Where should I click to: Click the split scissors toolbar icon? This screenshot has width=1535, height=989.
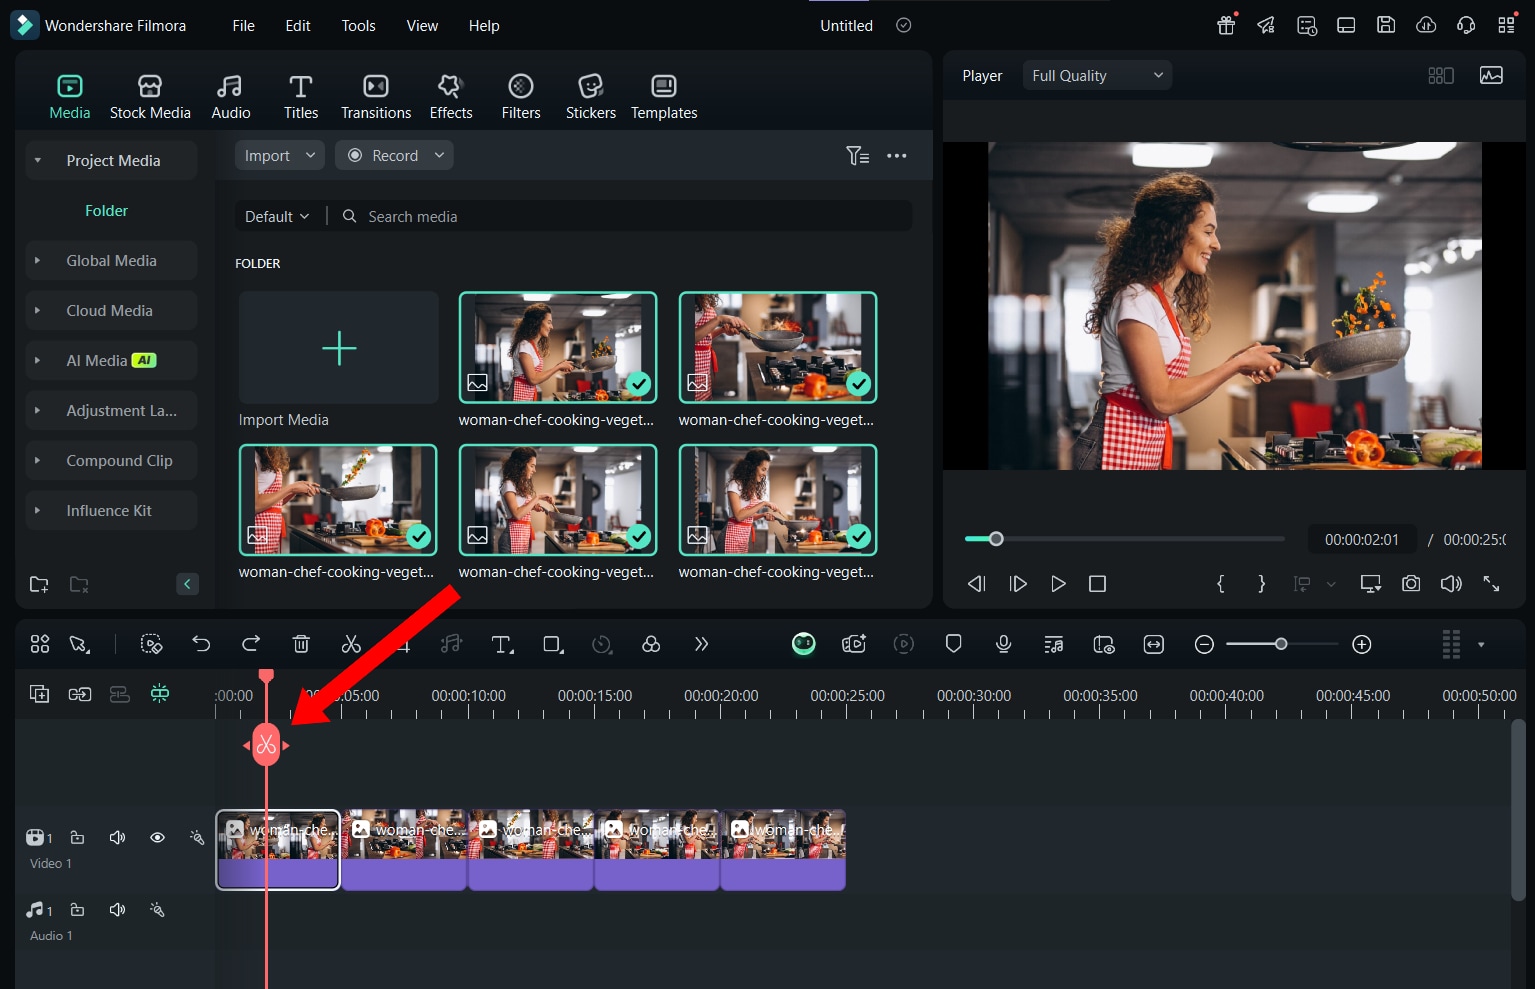[351, 644]
